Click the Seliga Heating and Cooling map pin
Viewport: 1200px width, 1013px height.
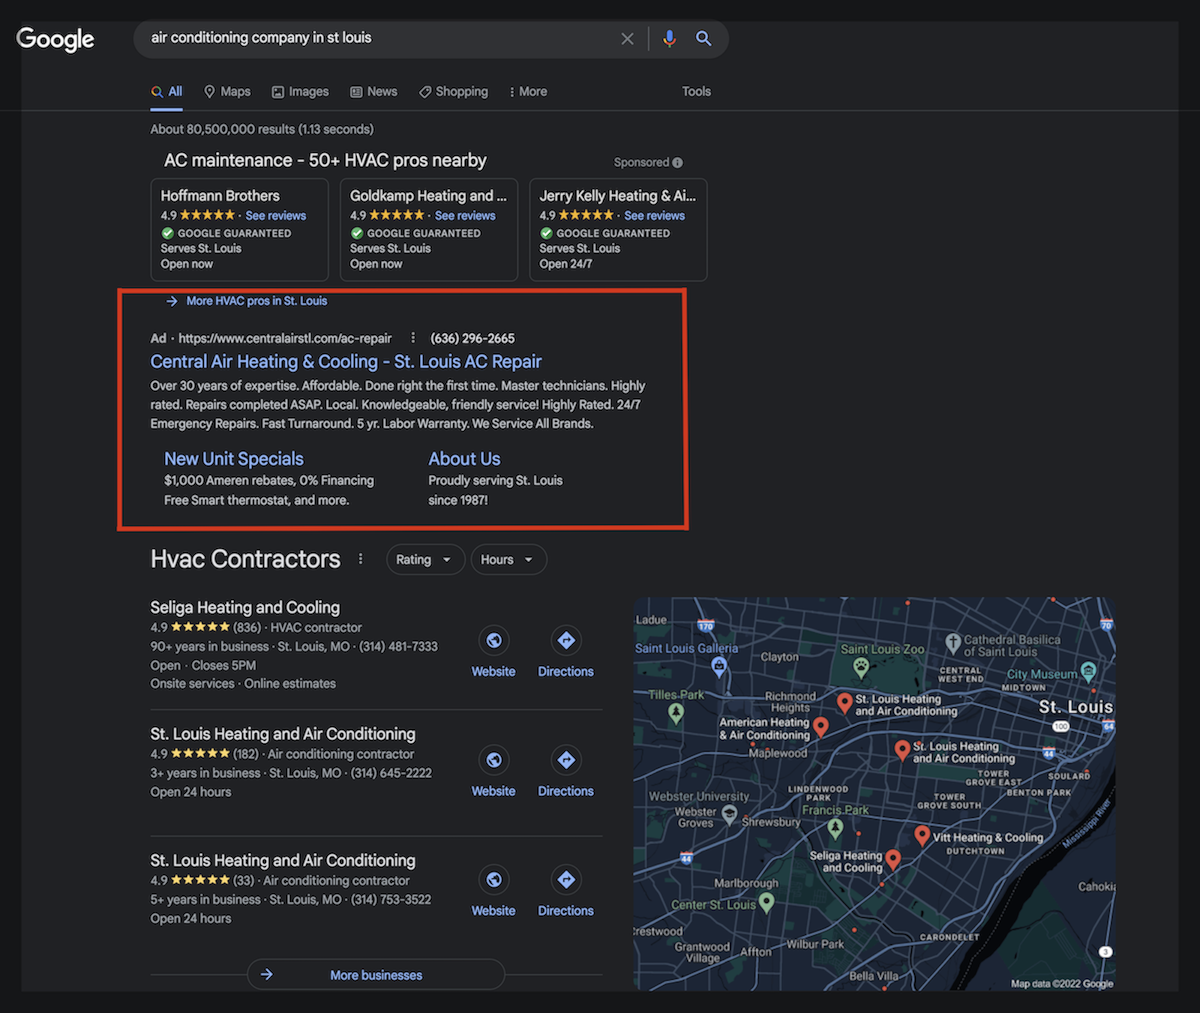coord(893,859)
